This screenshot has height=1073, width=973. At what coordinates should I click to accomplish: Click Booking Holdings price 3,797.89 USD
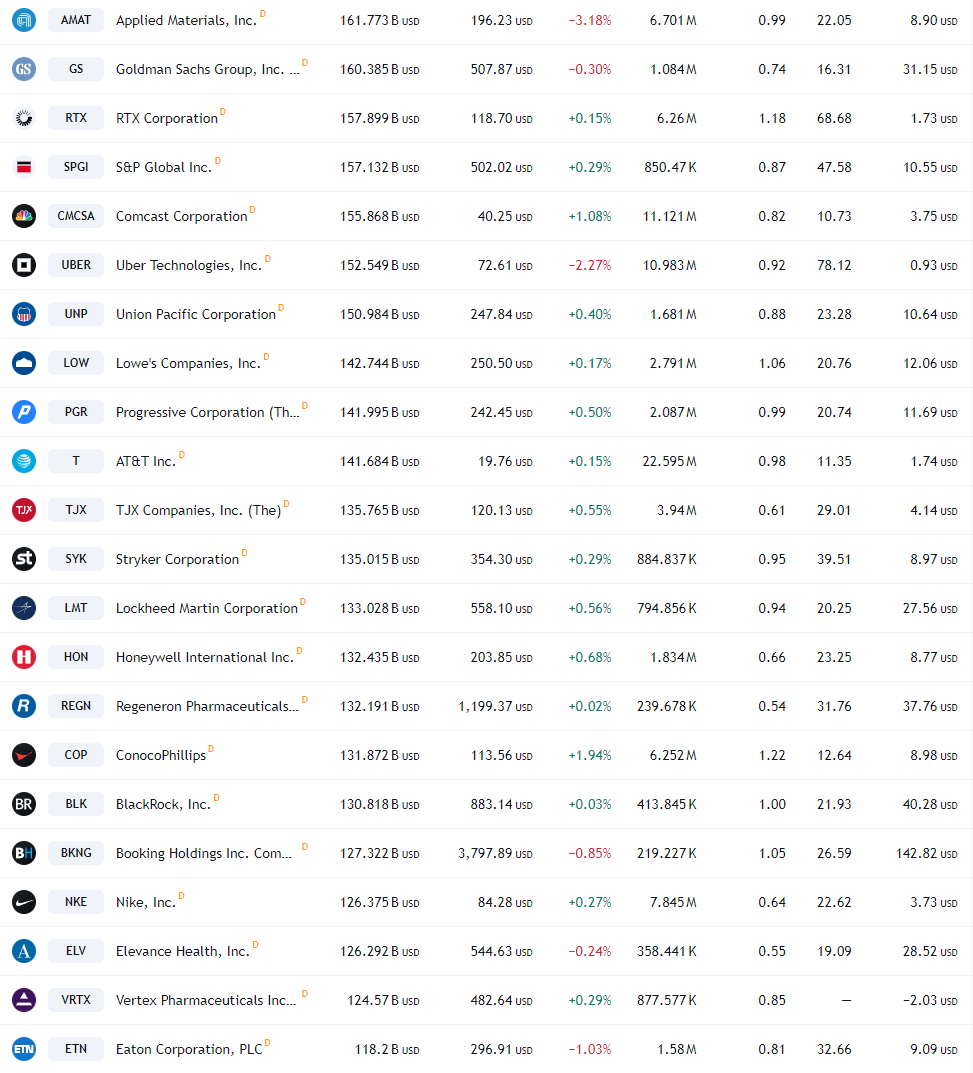pos(495,853)
